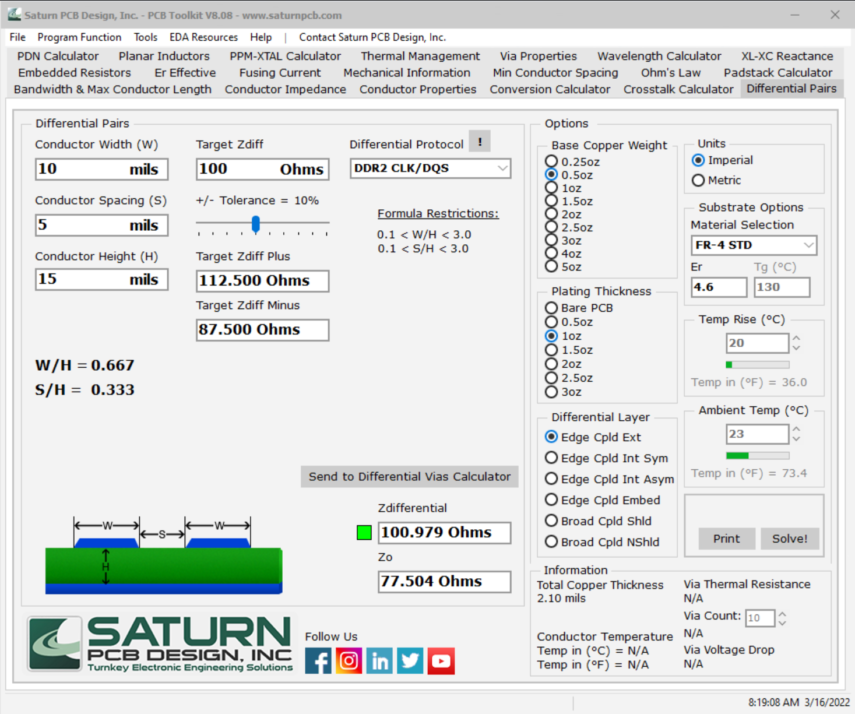Open the Instagram icon under Follow Us

[349, 660]
